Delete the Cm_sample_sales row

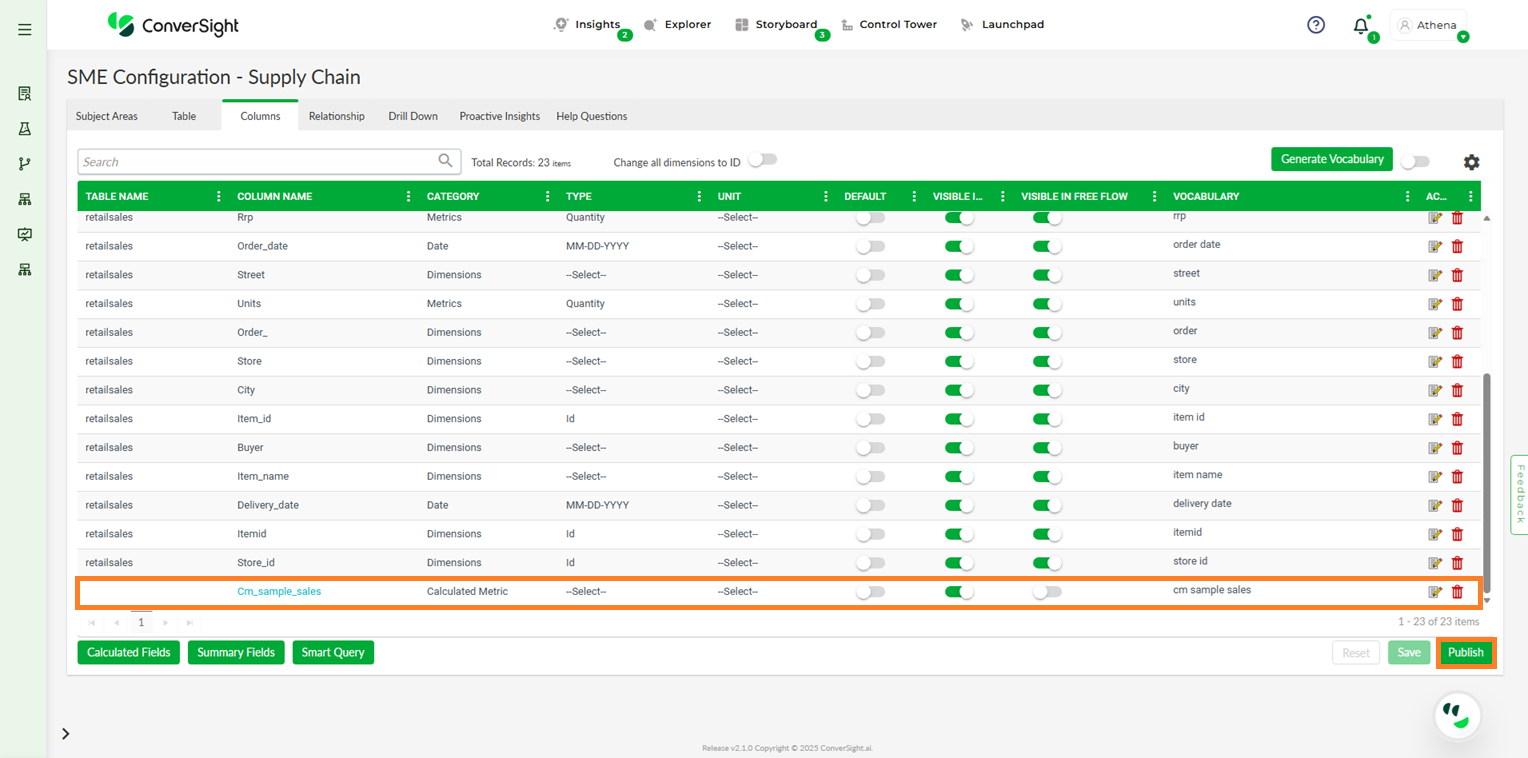point(1457,592)
